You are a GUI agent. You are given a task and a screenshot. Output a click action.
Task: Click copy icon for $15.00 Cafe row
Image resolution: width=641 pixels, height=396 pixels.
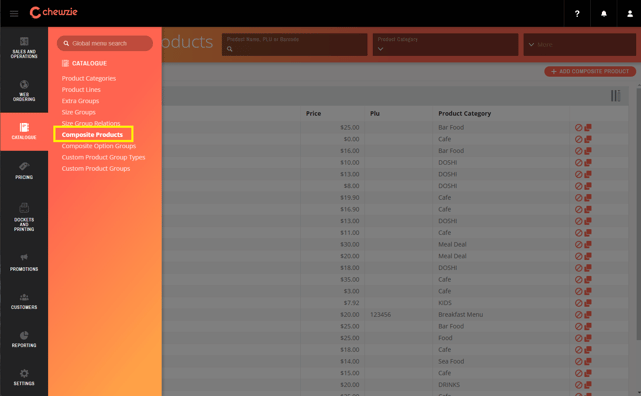pyautogui.click(x=588, y=373)
